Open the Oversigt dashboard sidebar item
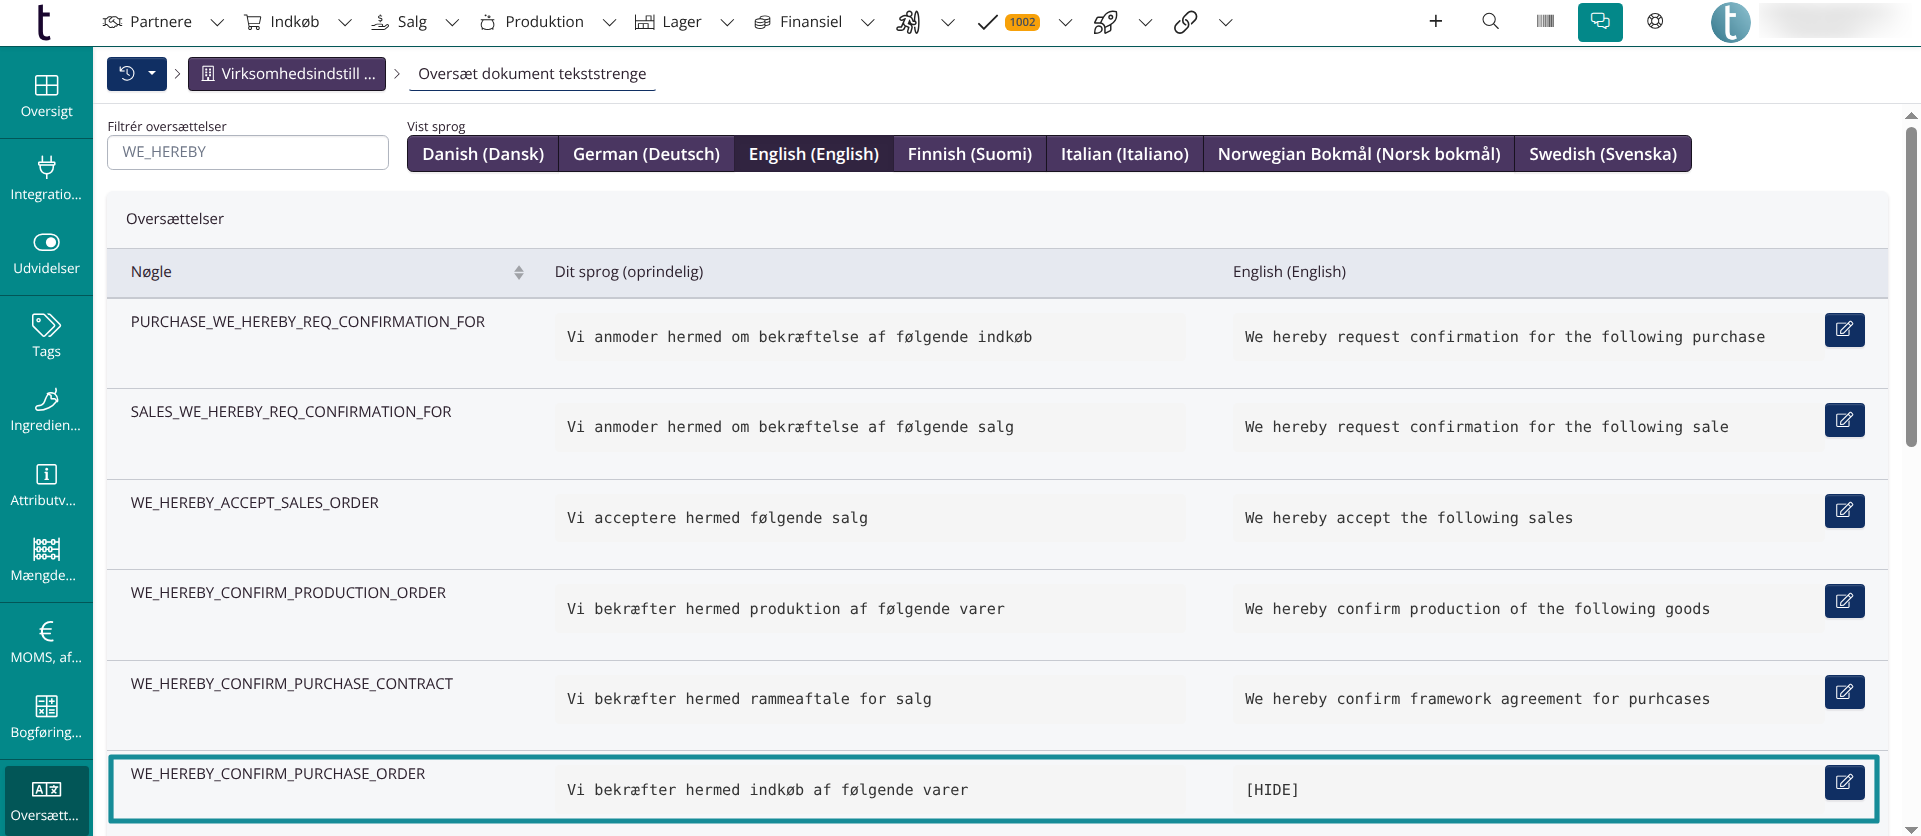This screenshot has height=836, width=1921. [46, 96]
